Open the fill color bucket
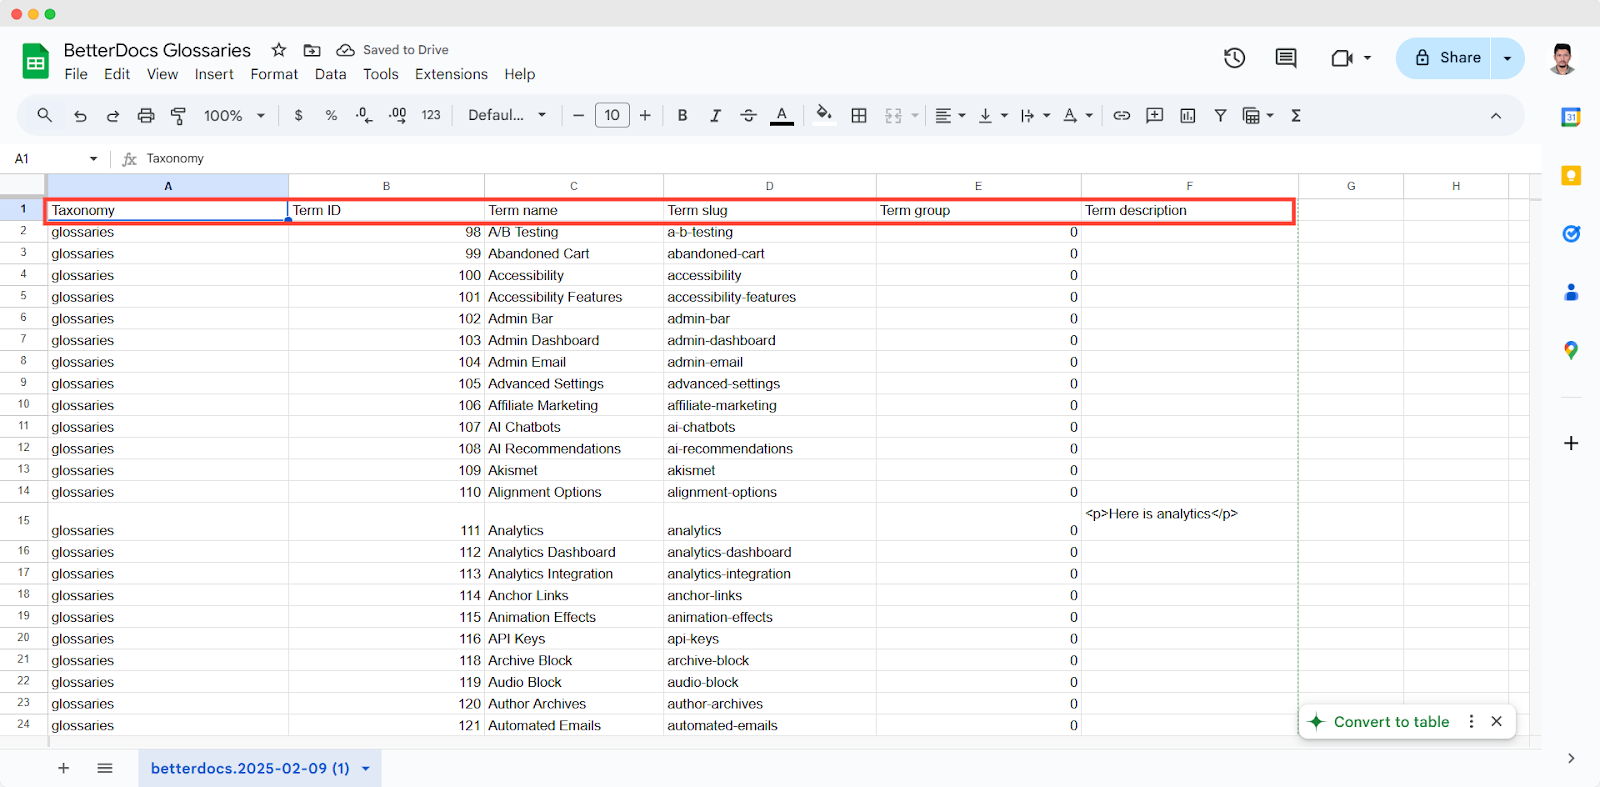Image resolution: width=1600 pixels, height=787 pixels. [824, 114]
